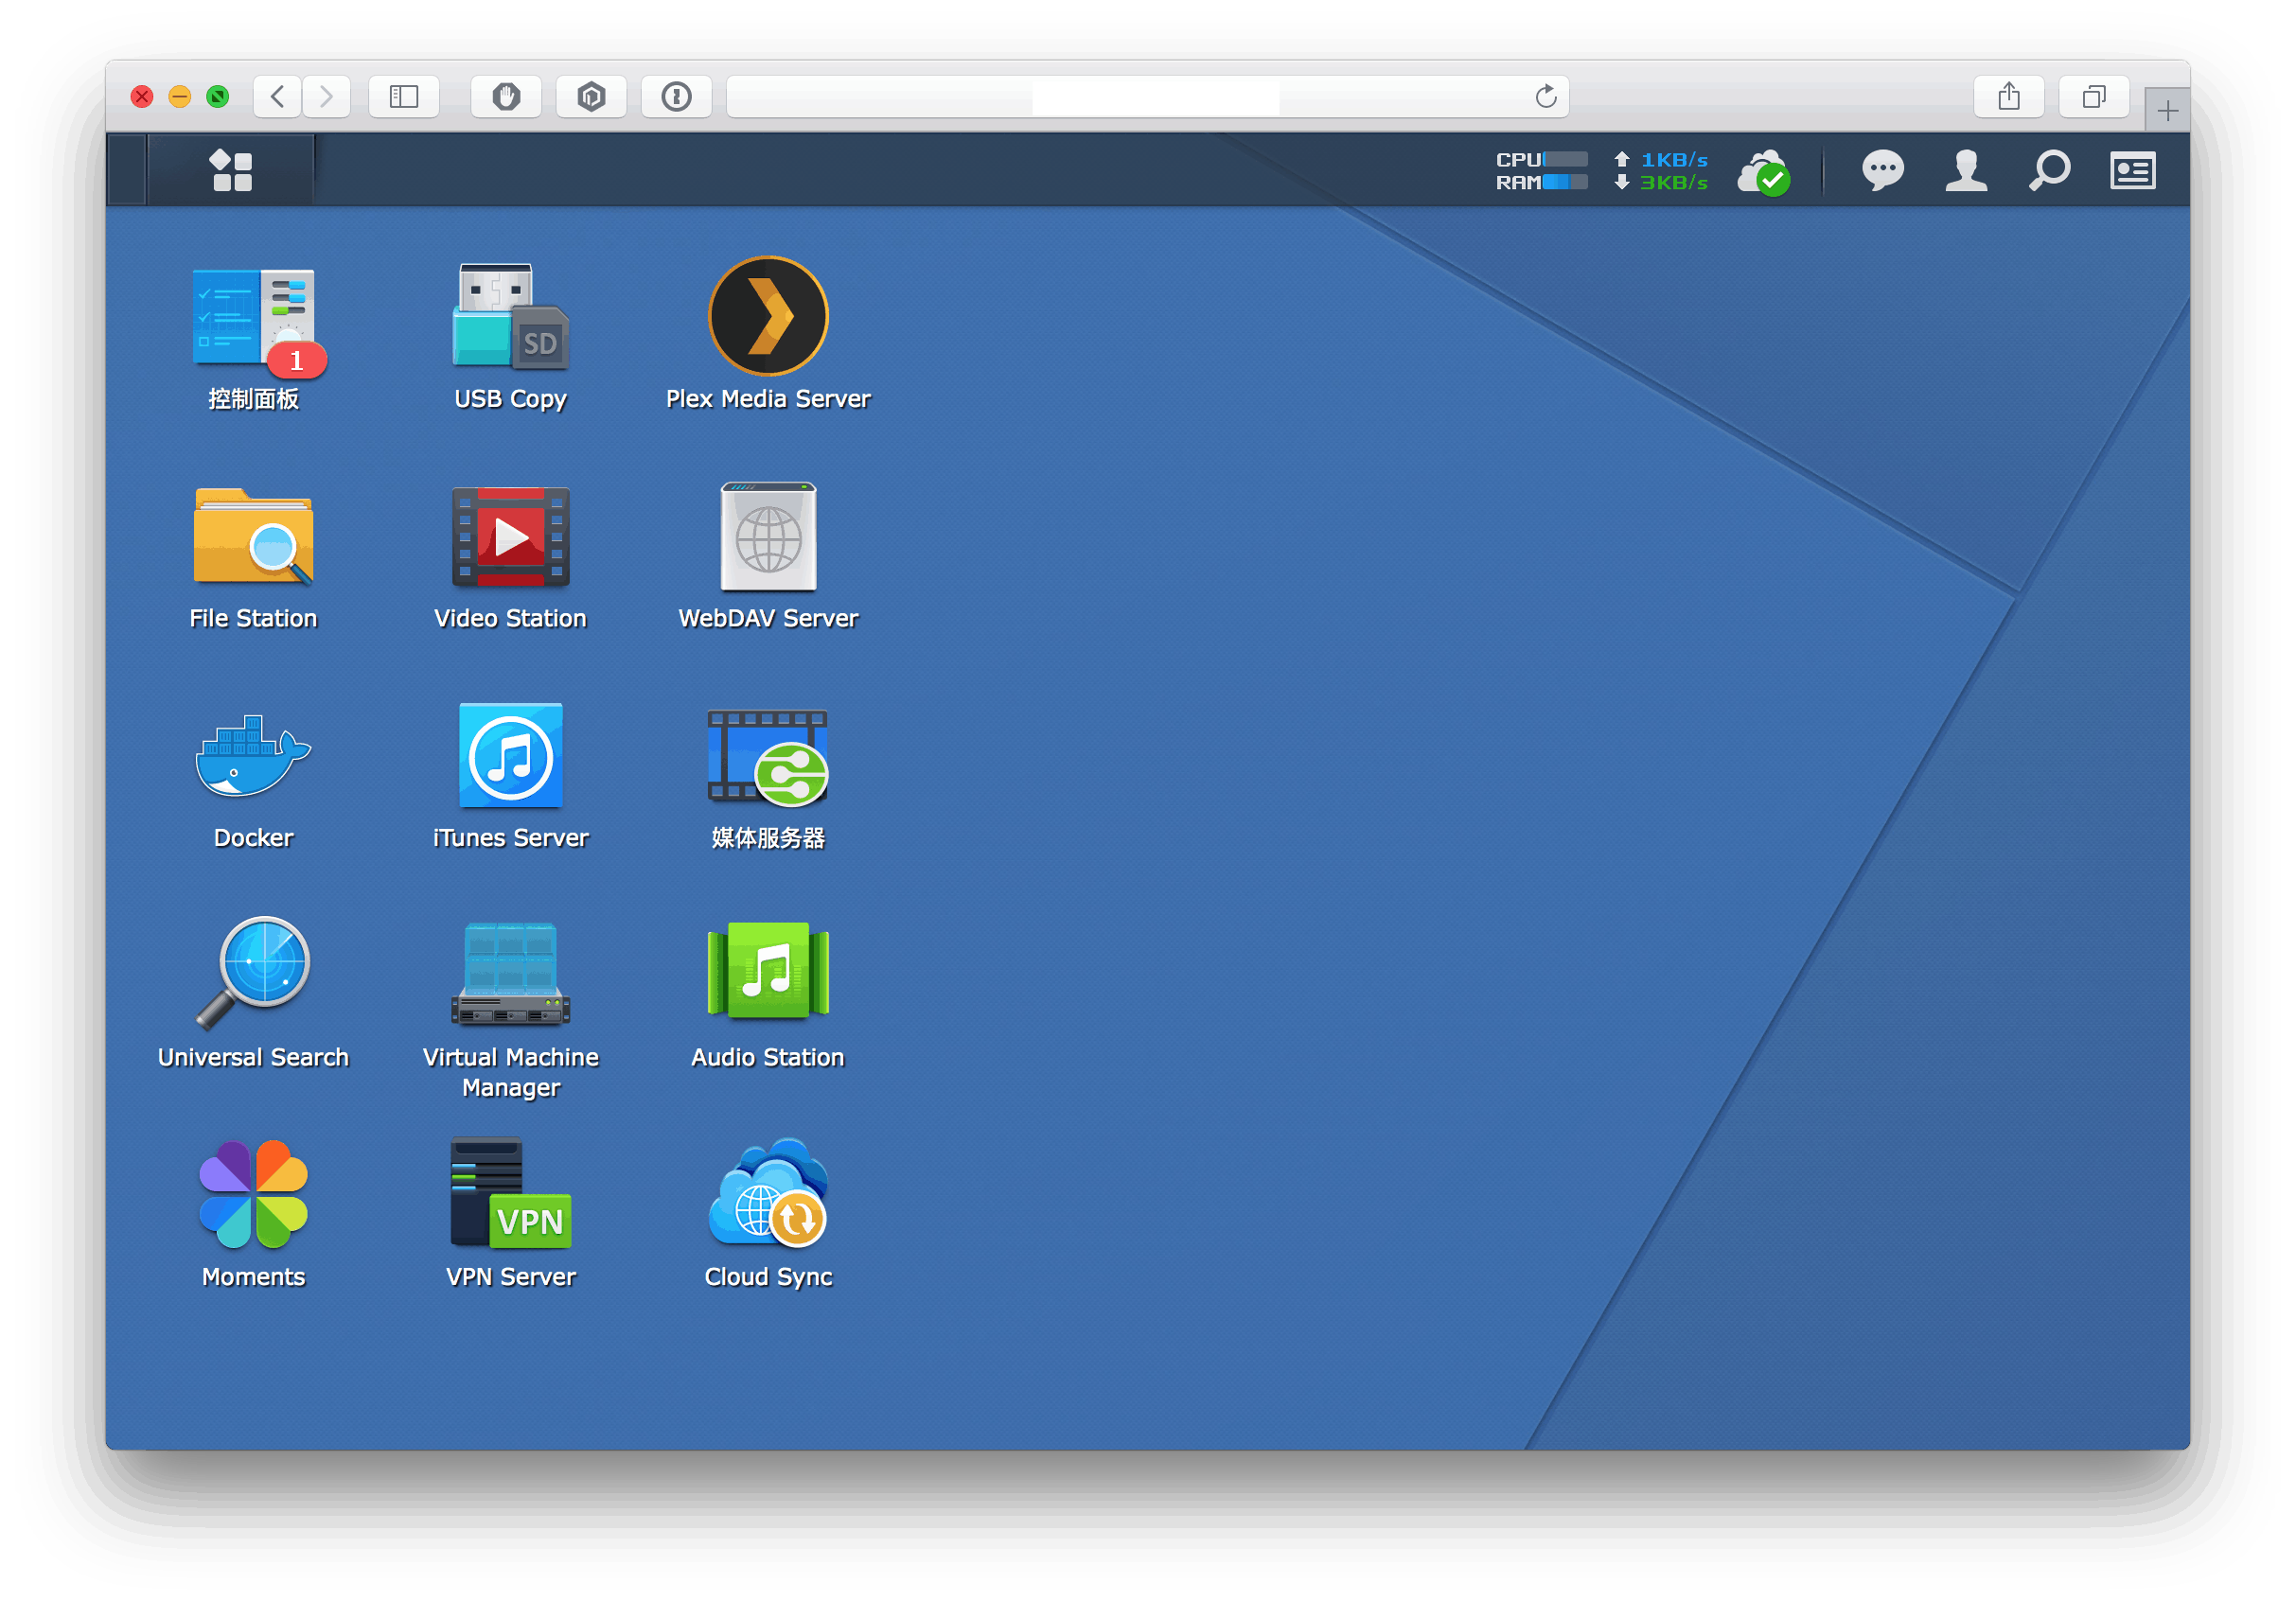Open the user account options menu
Viewport: 2296px width, 1601px height.
(1965, 170)
